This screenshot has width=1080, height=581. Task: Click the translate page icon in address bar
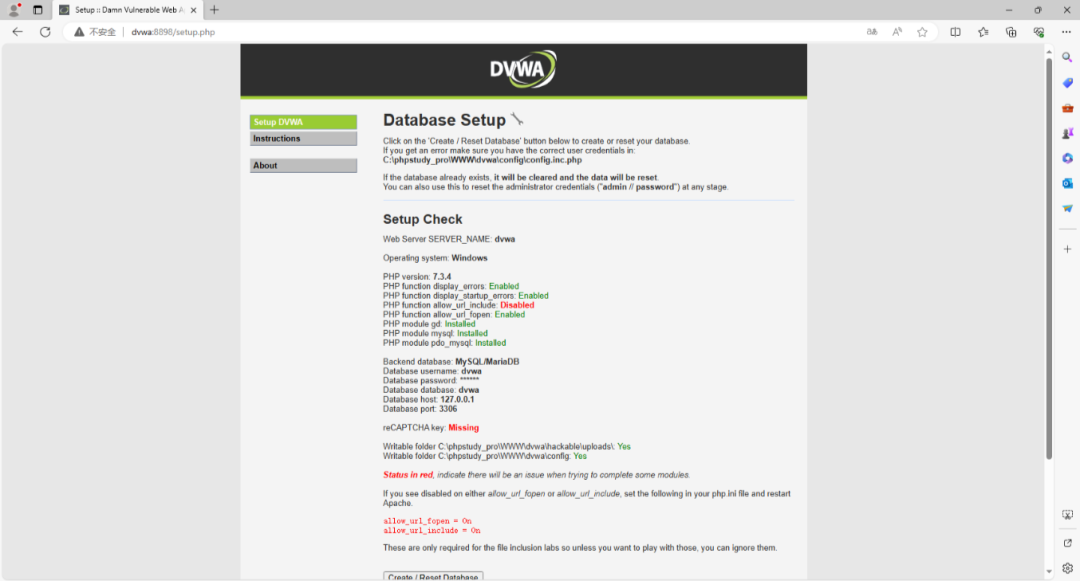pos(872,32)
